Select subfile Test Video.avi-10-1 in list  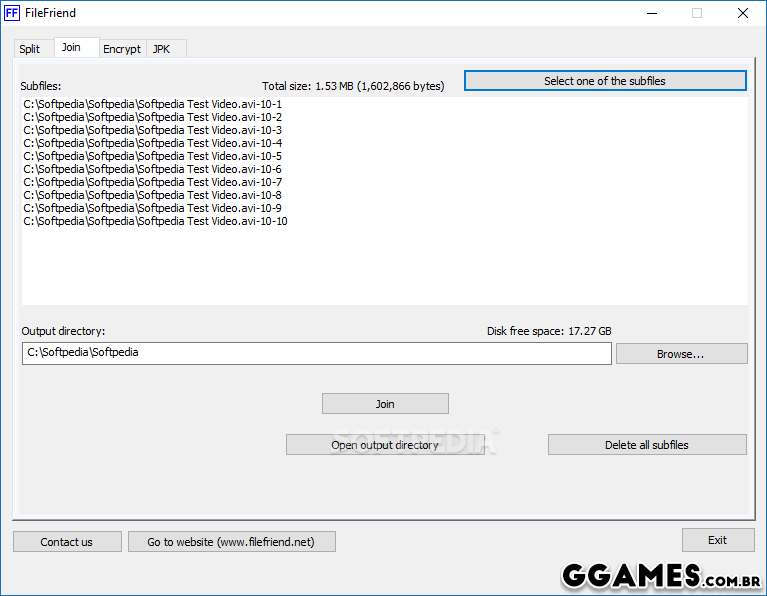point(152,104)
